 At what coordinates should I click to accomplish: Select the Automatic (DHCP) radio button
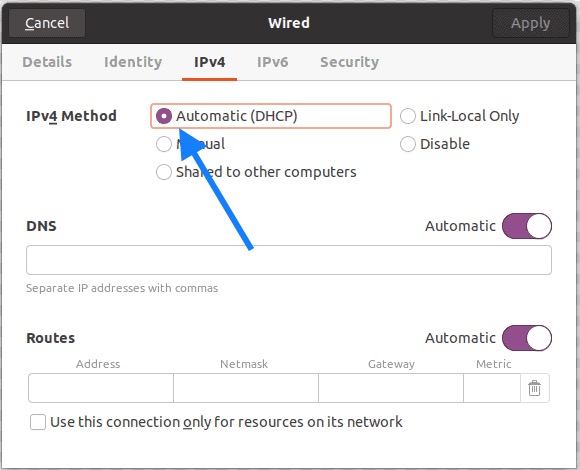coord(164,116)
